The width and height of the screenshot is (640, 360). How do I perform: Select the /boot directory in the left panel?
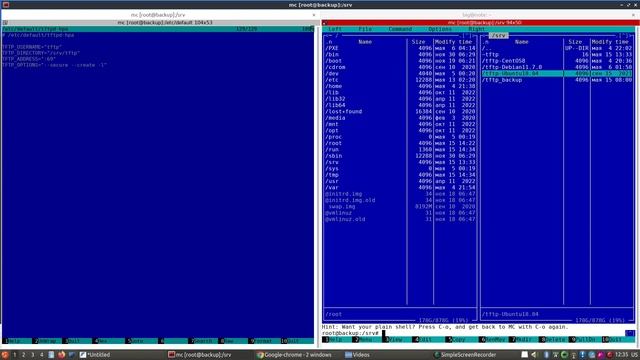400,61
